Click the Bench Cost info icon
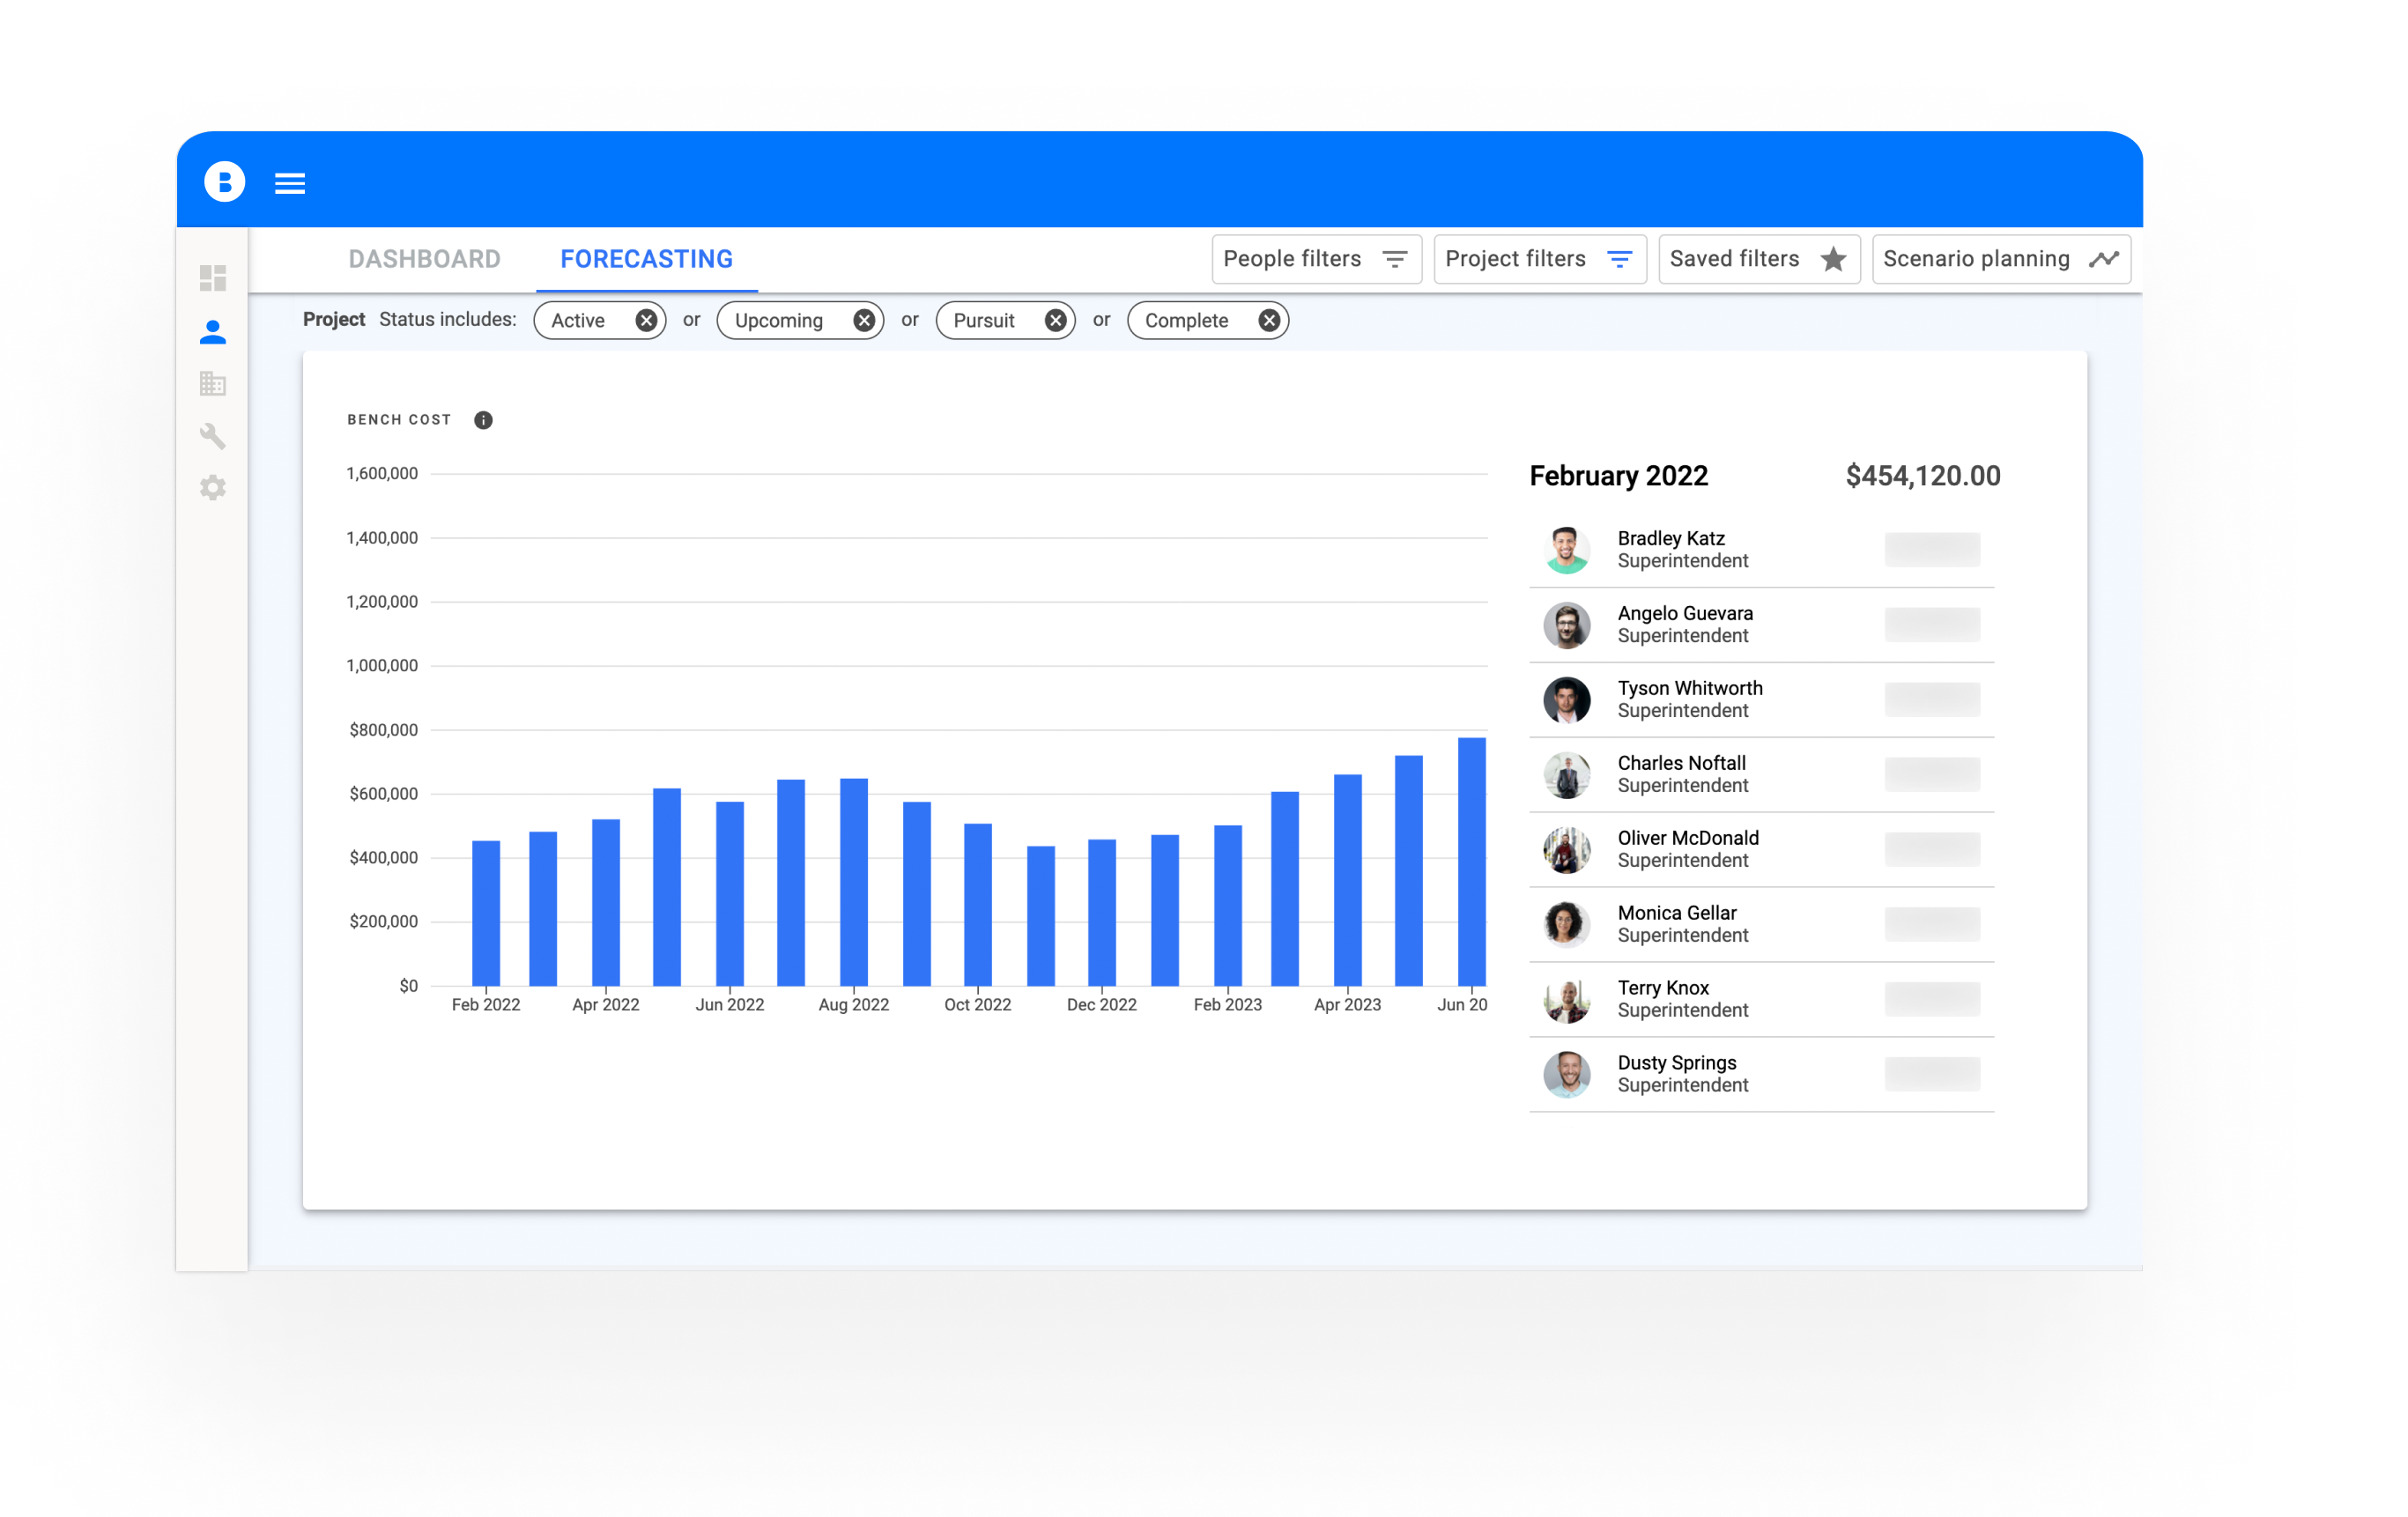The image size is (2408, 1517). 483,420
